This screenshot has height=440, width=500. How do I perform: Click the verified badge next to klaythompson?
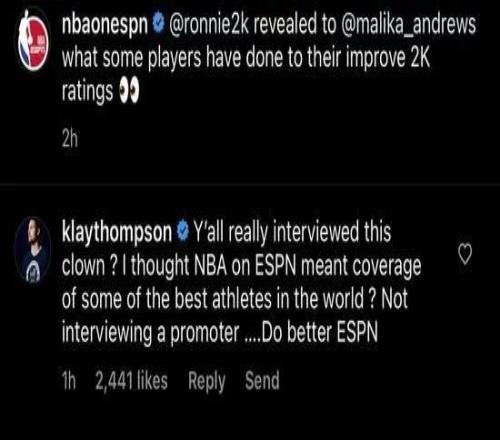(183, 231)
